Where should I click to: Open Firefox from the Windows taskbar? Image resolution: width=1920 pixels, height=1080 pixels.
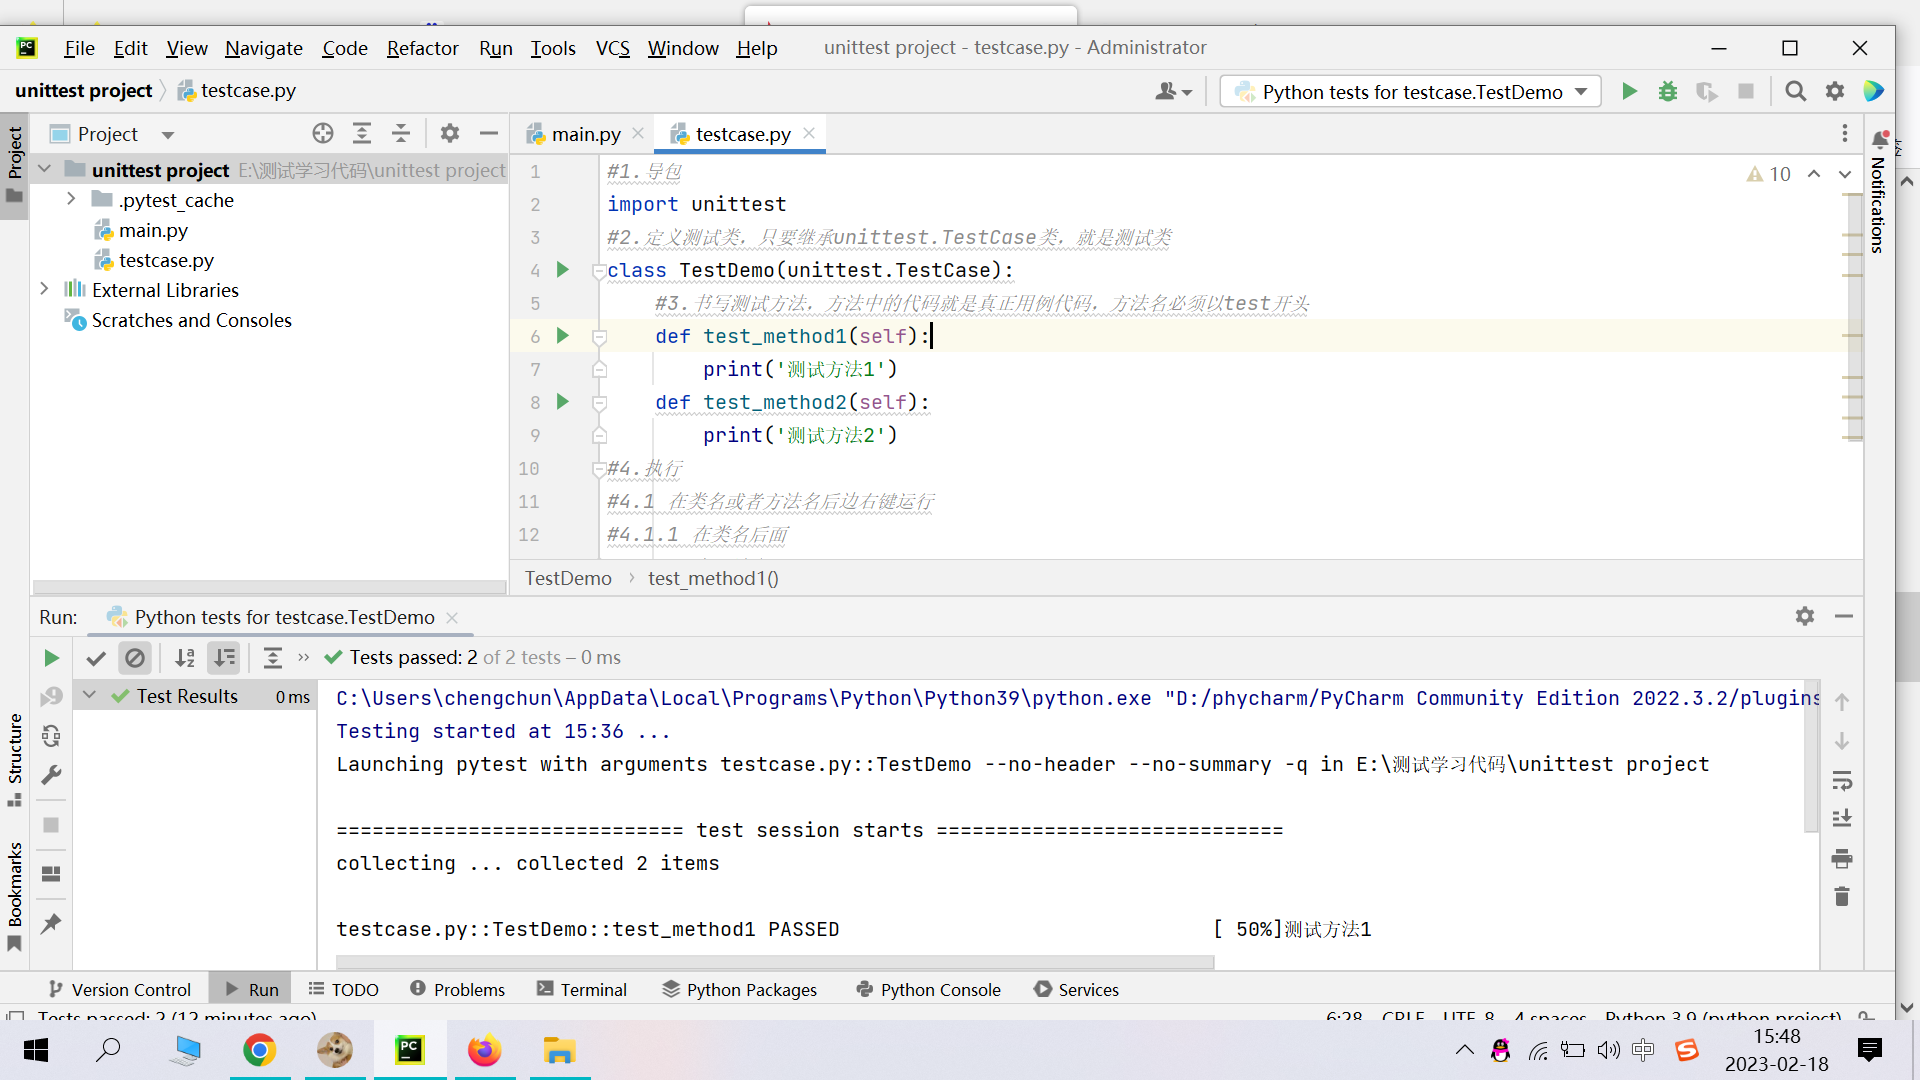tap(484, 1050)
